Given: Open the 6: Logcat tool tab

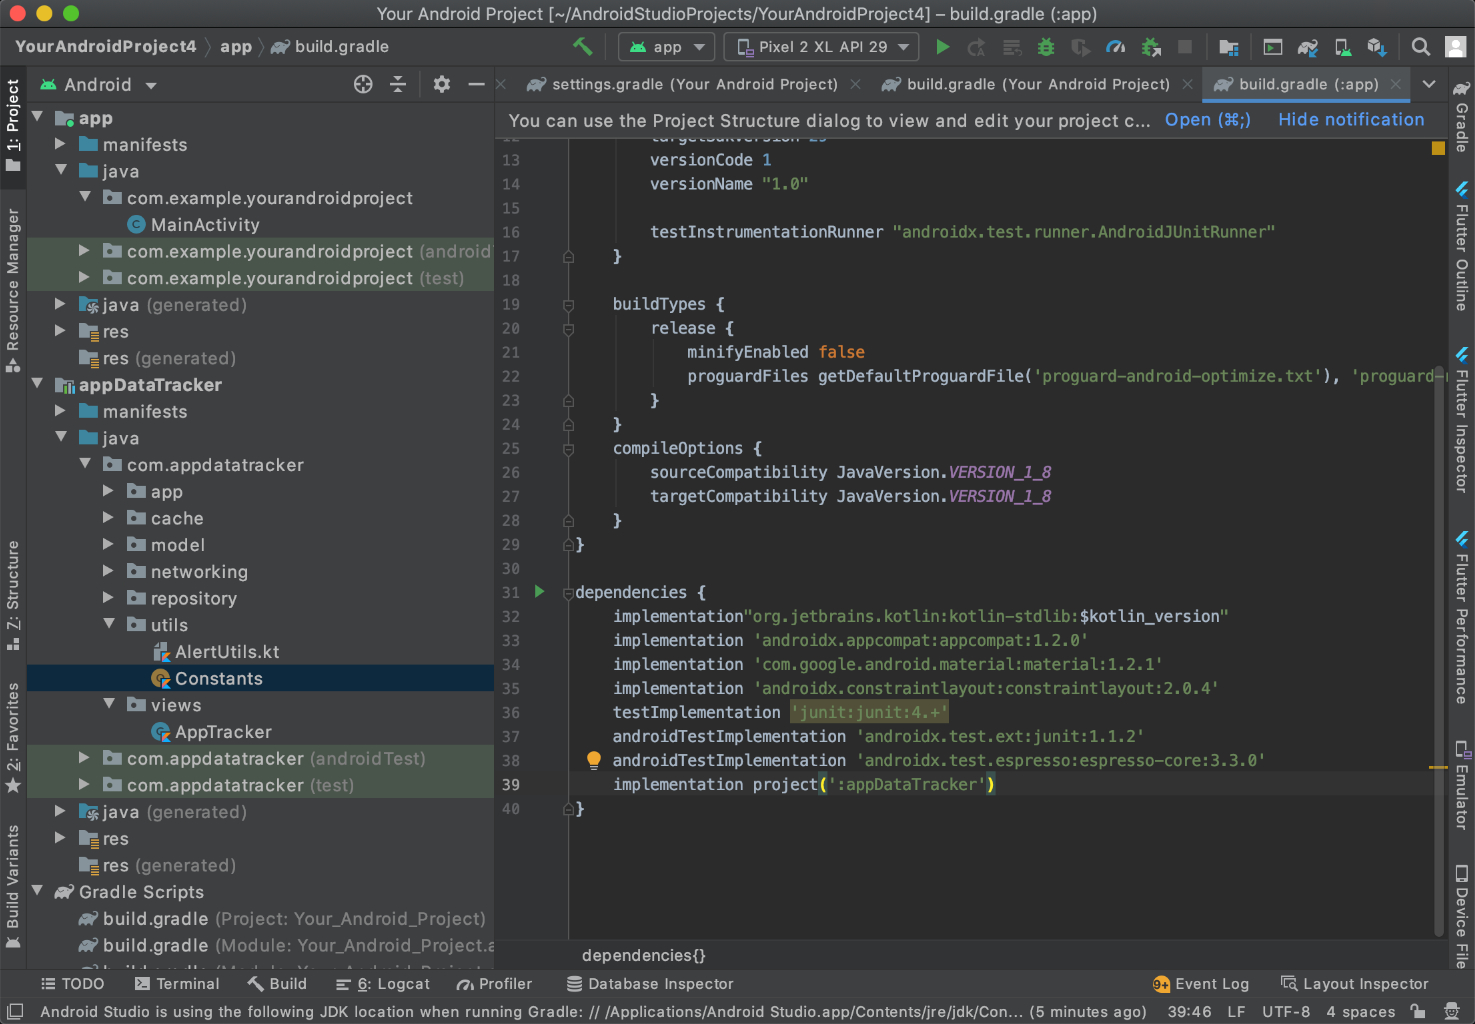Looking at the screenshot, I should [383, 984].
